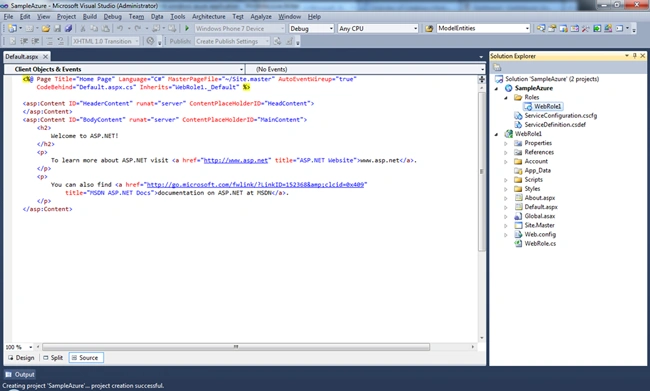Expand the Scripts folder
650x391 pixels.
pos(506,180)
